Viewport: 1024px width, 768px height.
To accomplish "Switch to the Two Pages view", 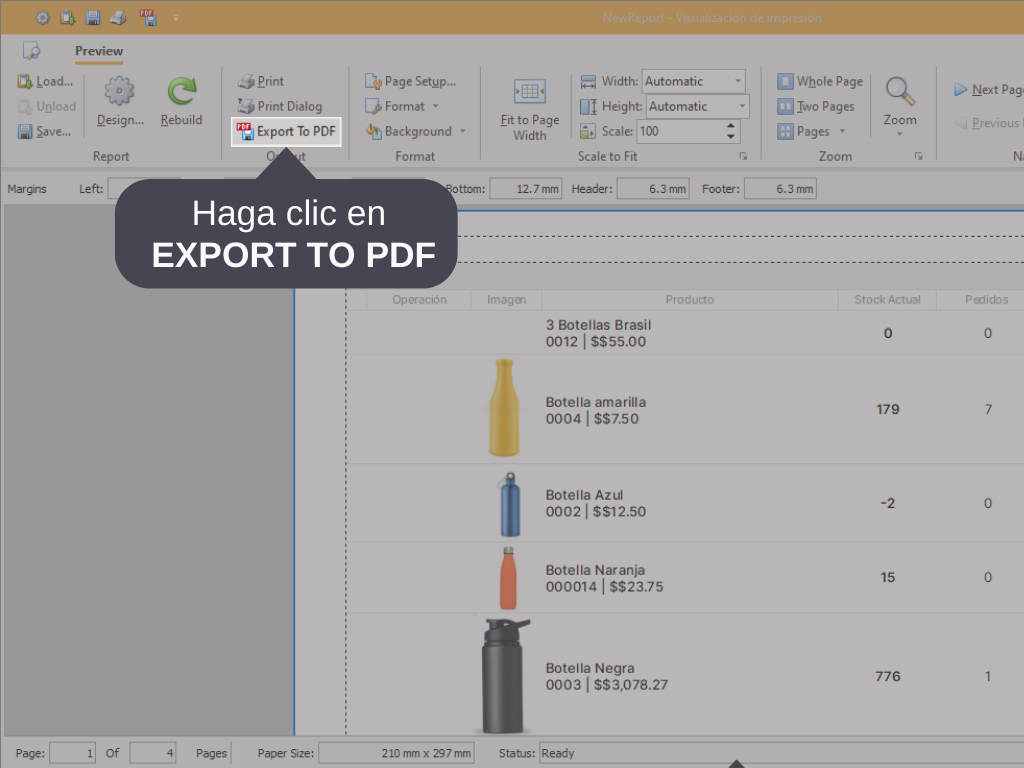I will click(x=816, y=106).
